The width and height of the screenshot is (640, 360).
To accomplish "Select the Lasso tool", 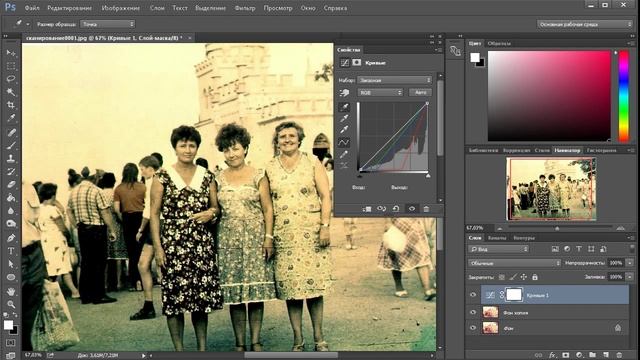I will [11, 79].
